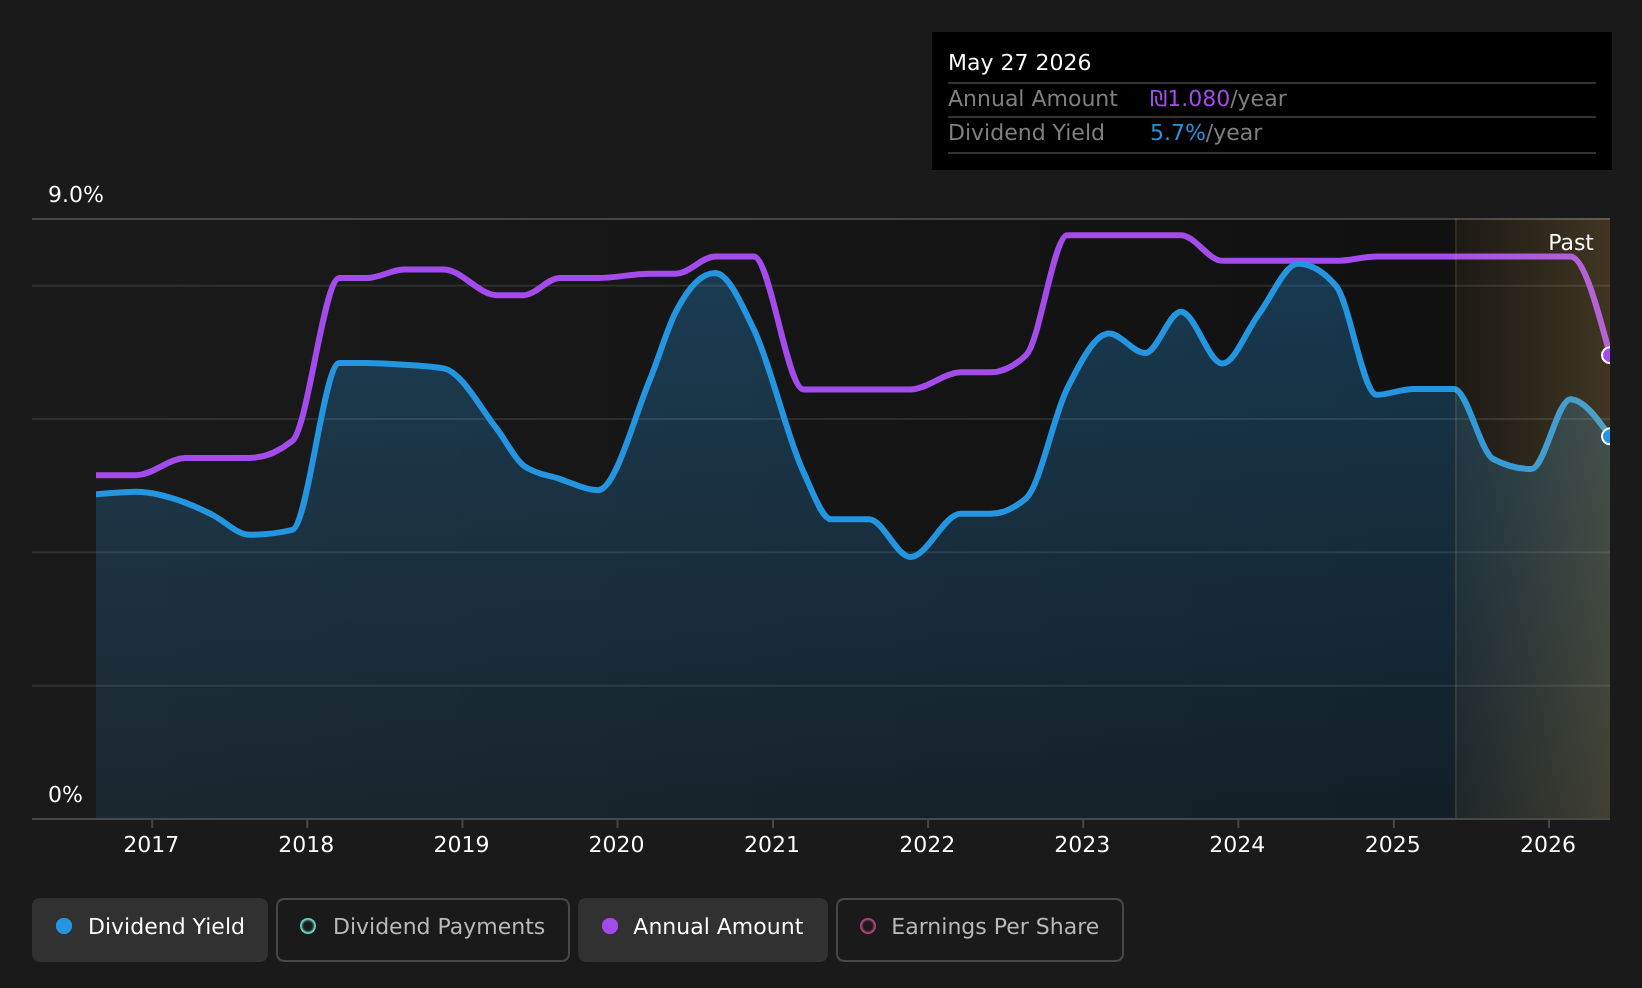
Task: Click the 2017 x-axis label
Action: (151, 845)
